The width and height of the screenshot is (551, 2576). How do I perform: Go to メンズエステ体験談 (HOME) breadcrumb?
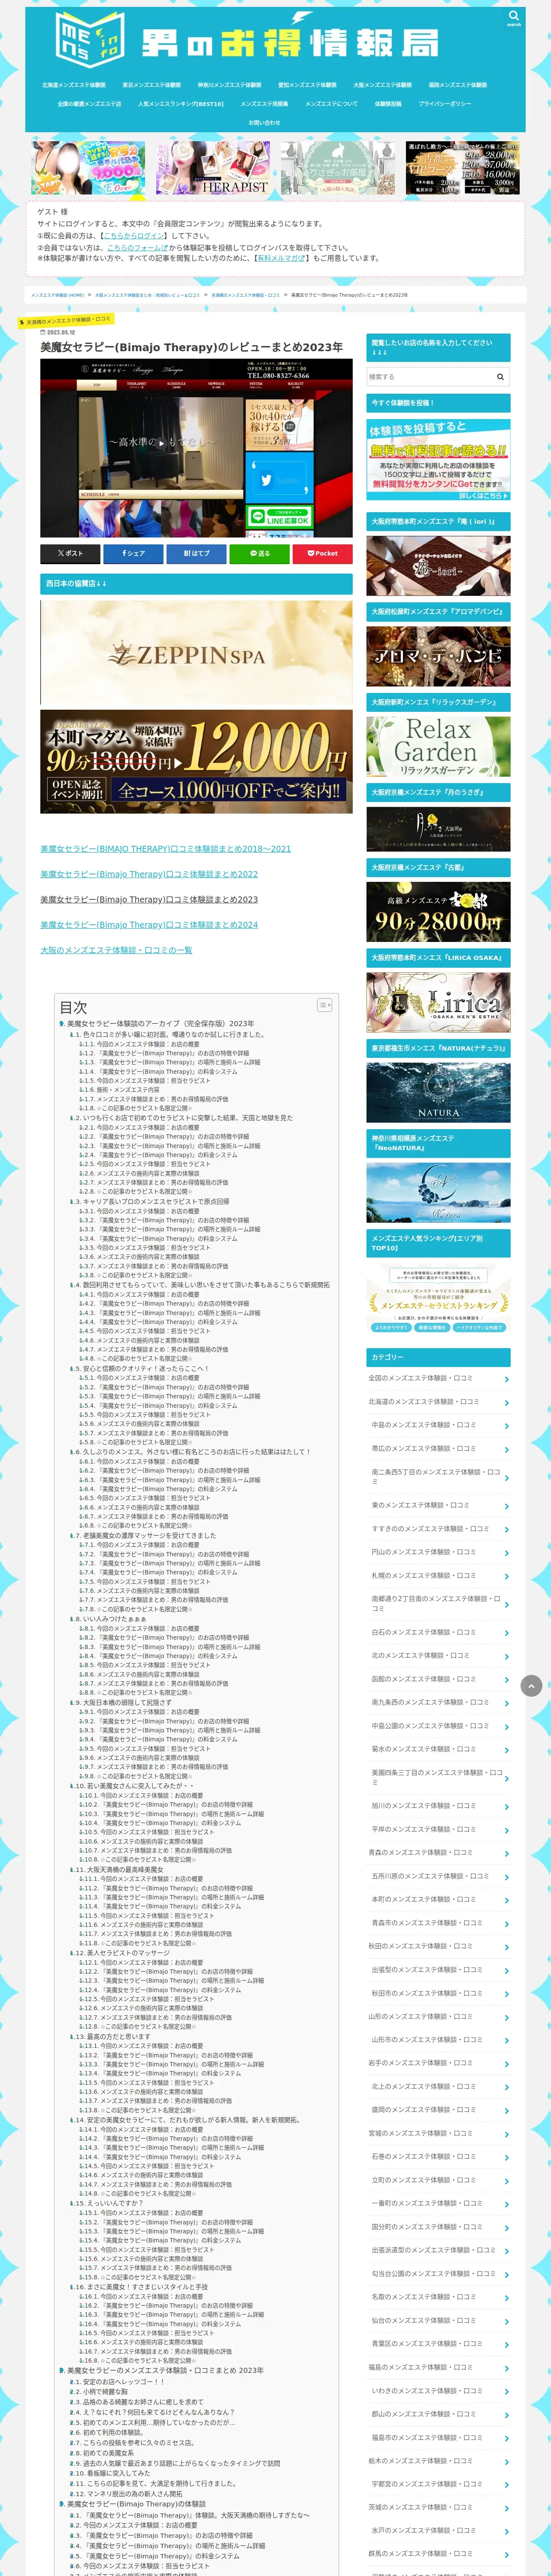click(x=57, y=295)
